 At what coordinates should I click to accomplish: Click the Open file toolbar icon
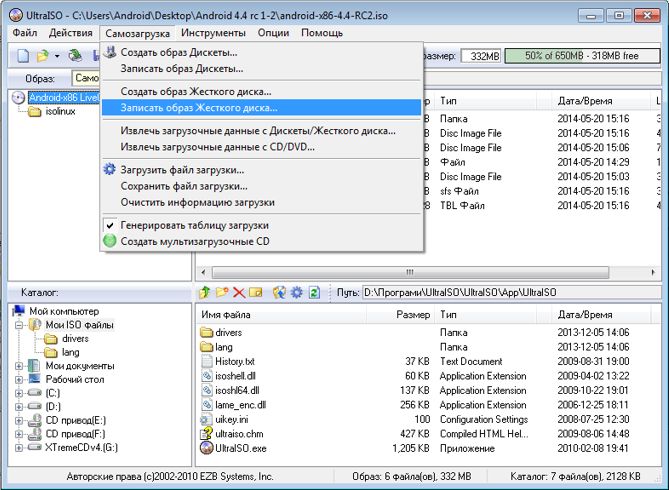[43, 56]
